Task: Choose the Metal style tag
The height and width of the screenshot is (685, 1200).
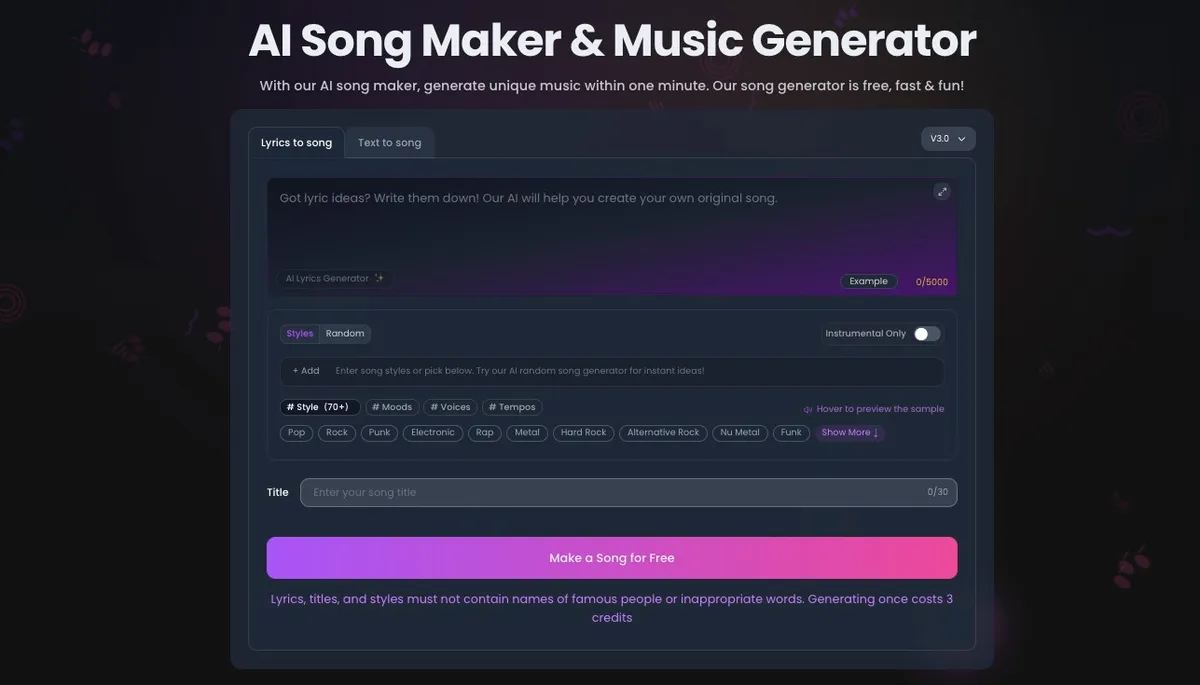Action: 527,433
